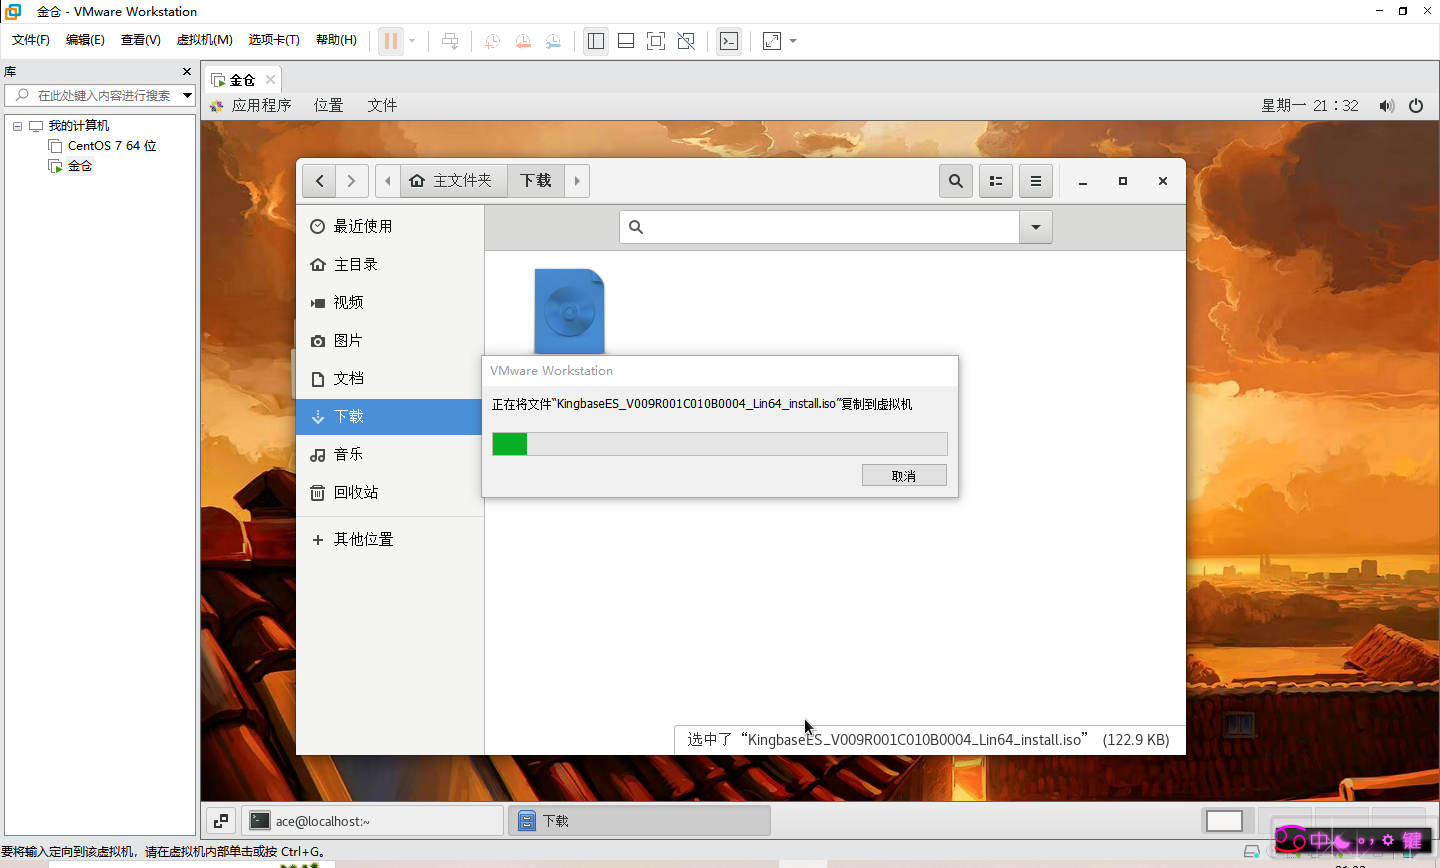Viewport: 1440px width, 868px height.
Task: Navigate to 主文件夹 in the path bar
Action: (452, 181)
